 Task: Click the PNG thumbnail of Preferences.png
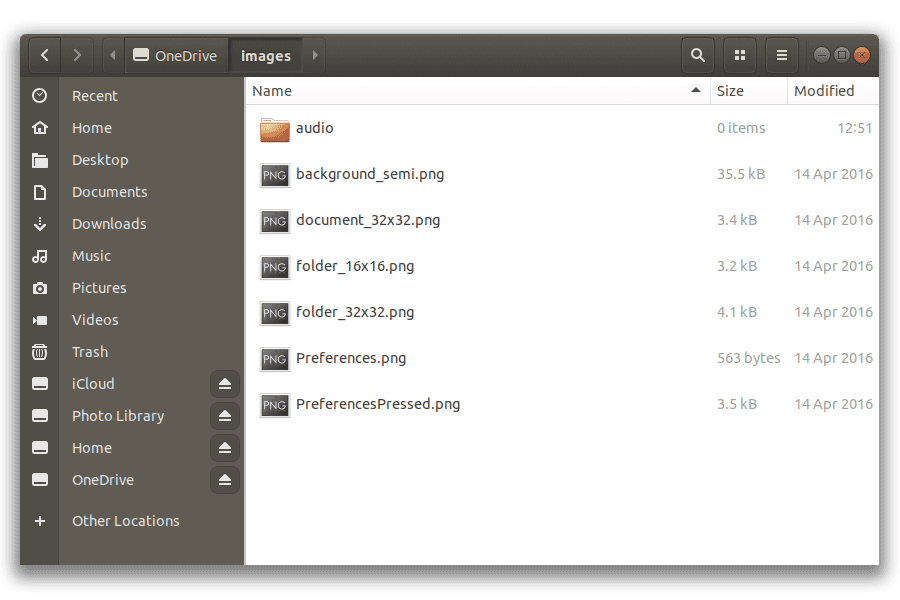pyautogui.click(x=274, y=359)
